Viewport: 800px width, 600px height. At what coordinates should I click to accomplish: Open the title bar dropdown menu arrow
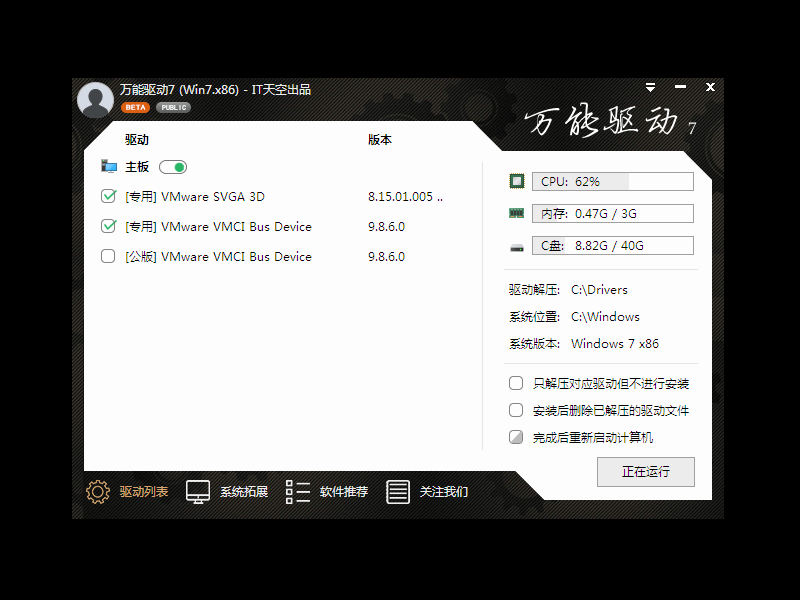(x=651, y=88)
